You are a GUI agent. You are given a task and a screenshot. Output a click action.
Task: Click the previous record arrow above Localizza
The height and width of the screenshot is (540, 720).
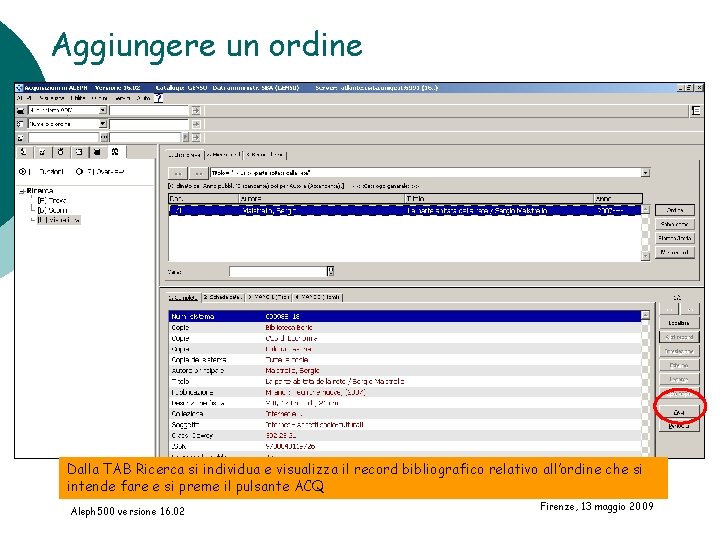pyautogui.click(x=669, y=309)
